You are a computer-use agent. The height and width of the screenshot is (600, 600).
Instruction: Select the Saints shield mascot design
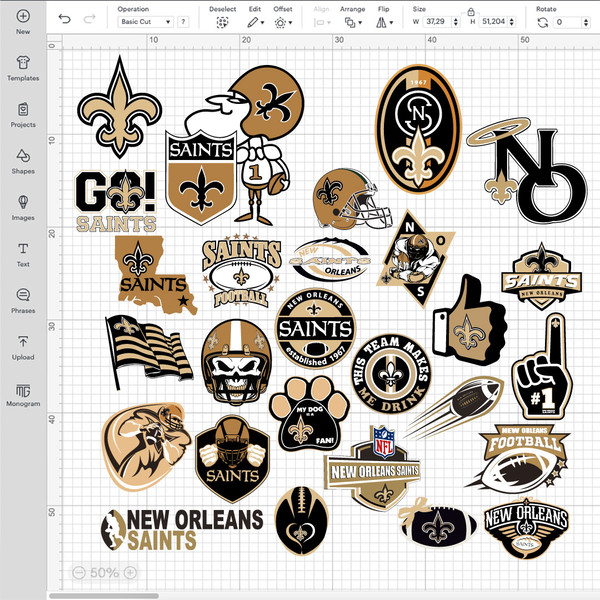(235, 145)
